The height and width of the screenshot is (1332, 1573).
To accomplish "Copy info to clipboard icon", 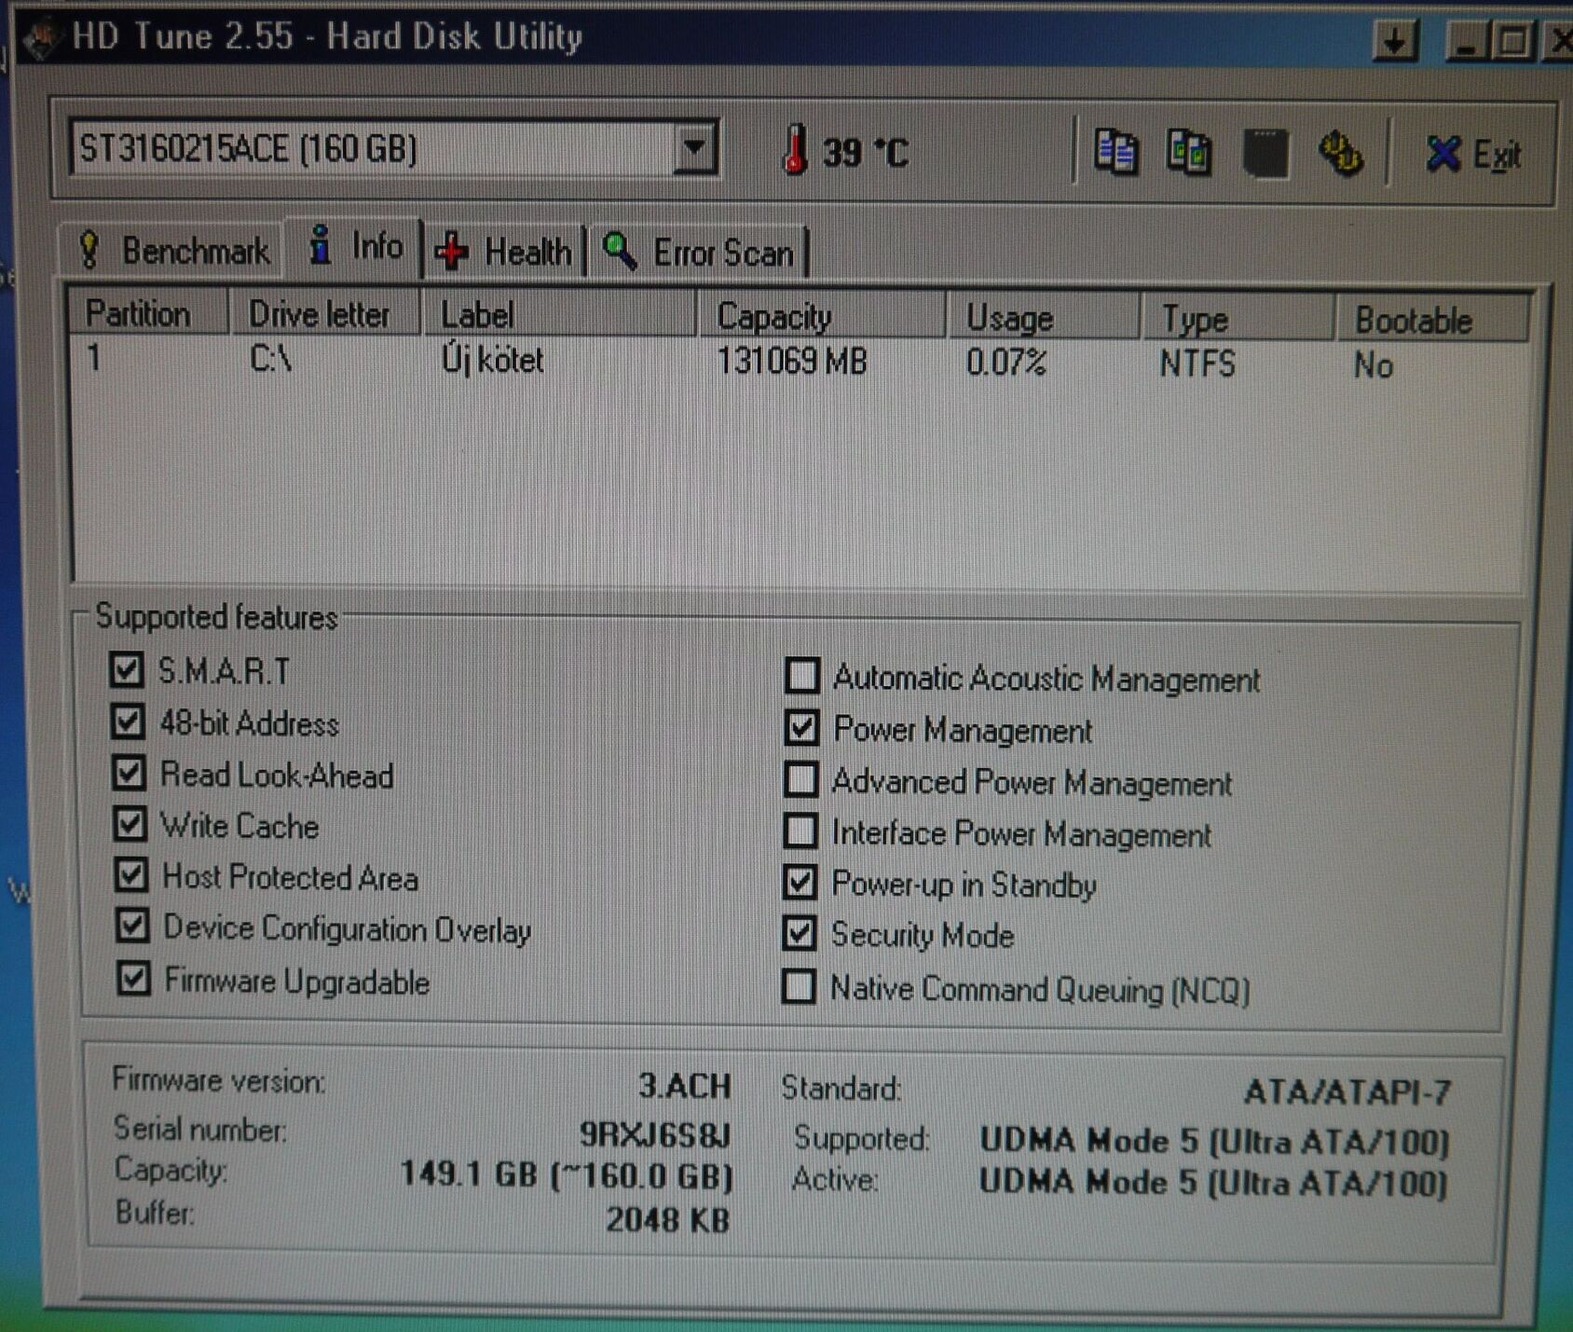I will 1115,153.
